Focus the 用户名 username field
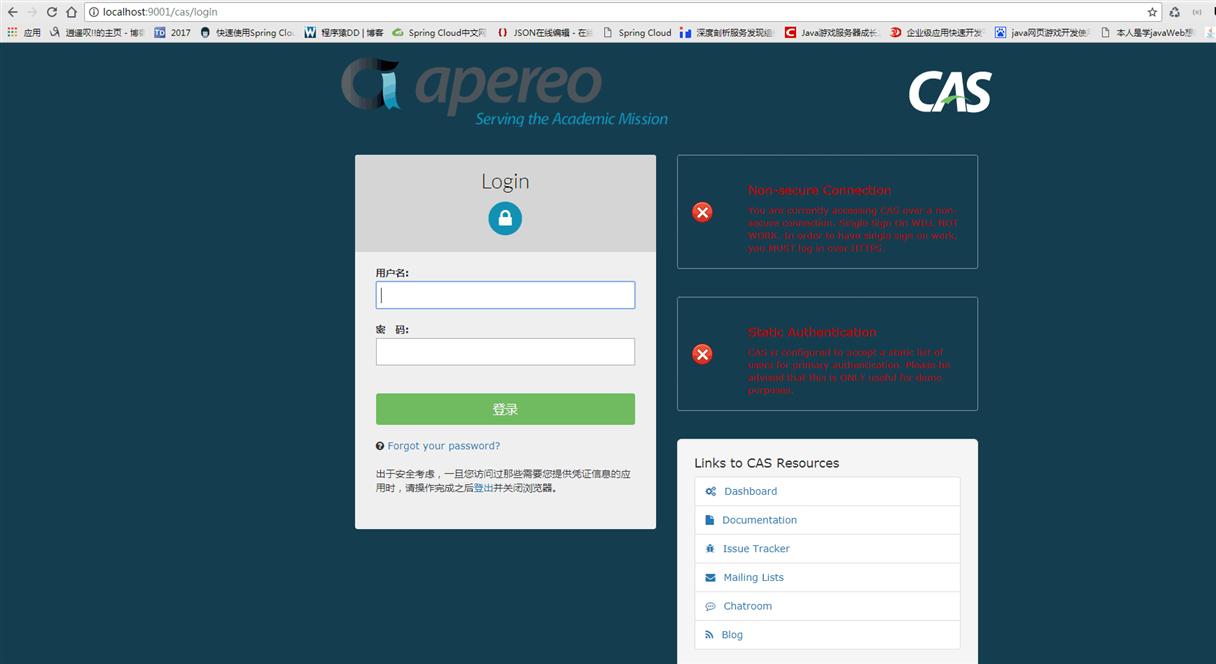1216x664 pixels. pos(505,295)
